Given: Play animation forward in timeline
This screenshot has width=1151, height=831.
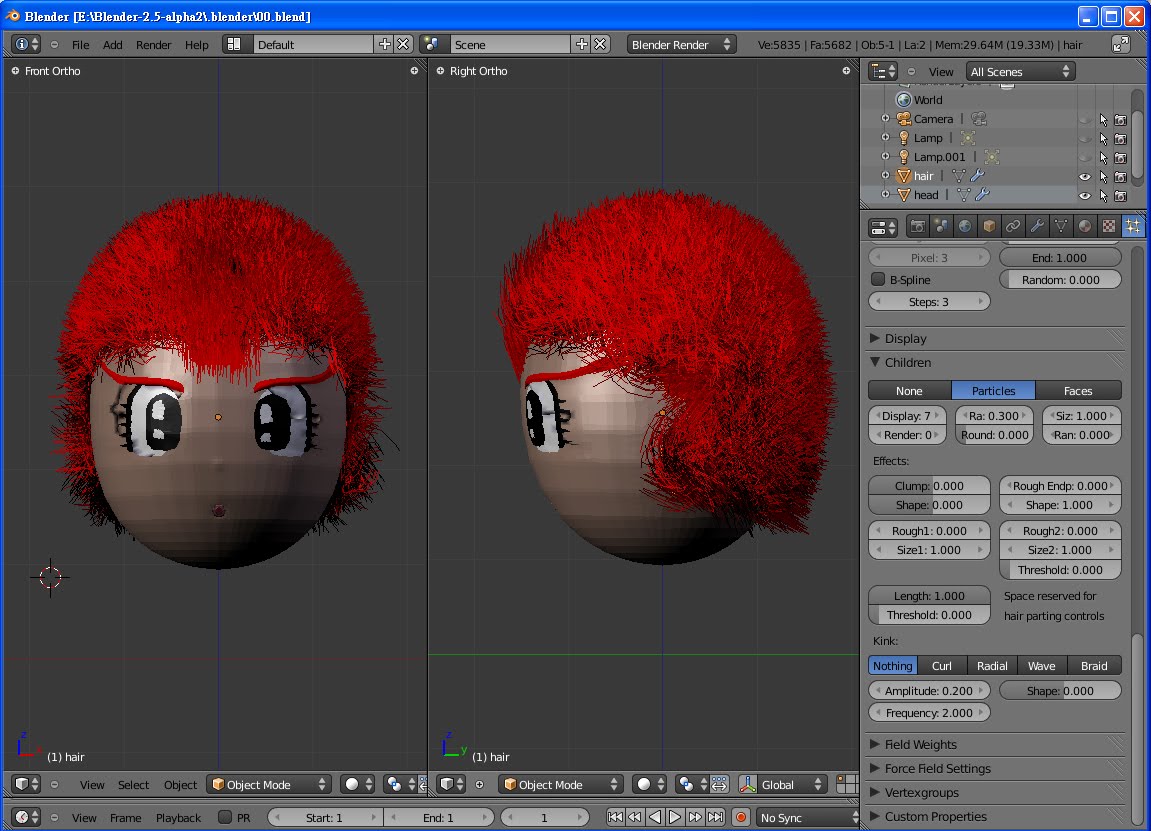Looking at the screenshot, I should tap(675, 817).
